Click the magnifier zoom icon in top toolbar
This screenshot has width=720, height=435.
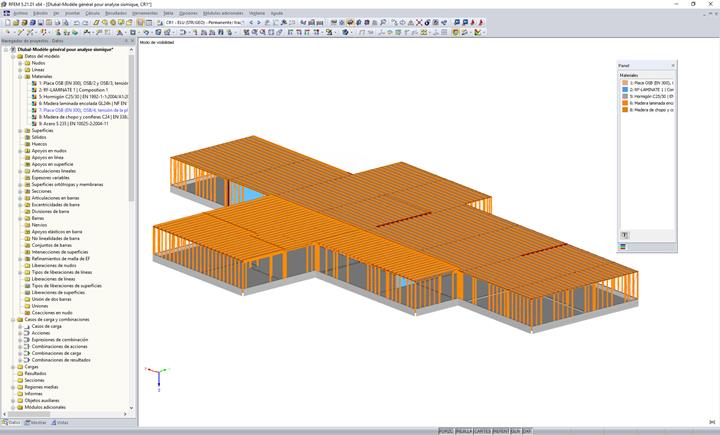click(383, 23)
